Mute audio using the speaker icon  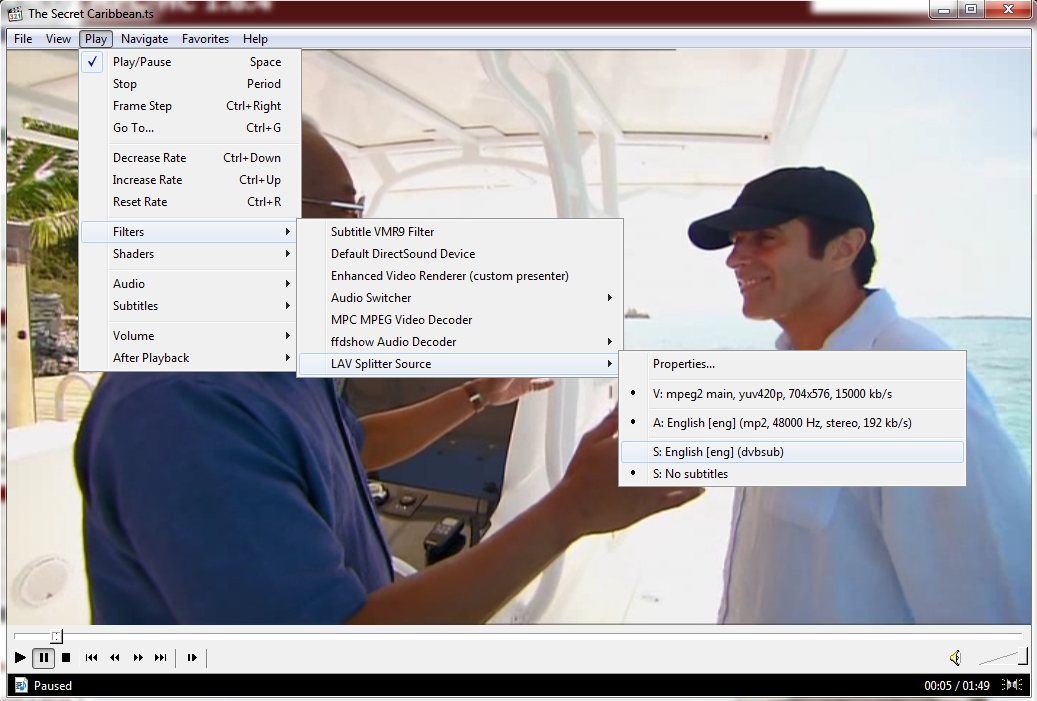click(955, 657)
